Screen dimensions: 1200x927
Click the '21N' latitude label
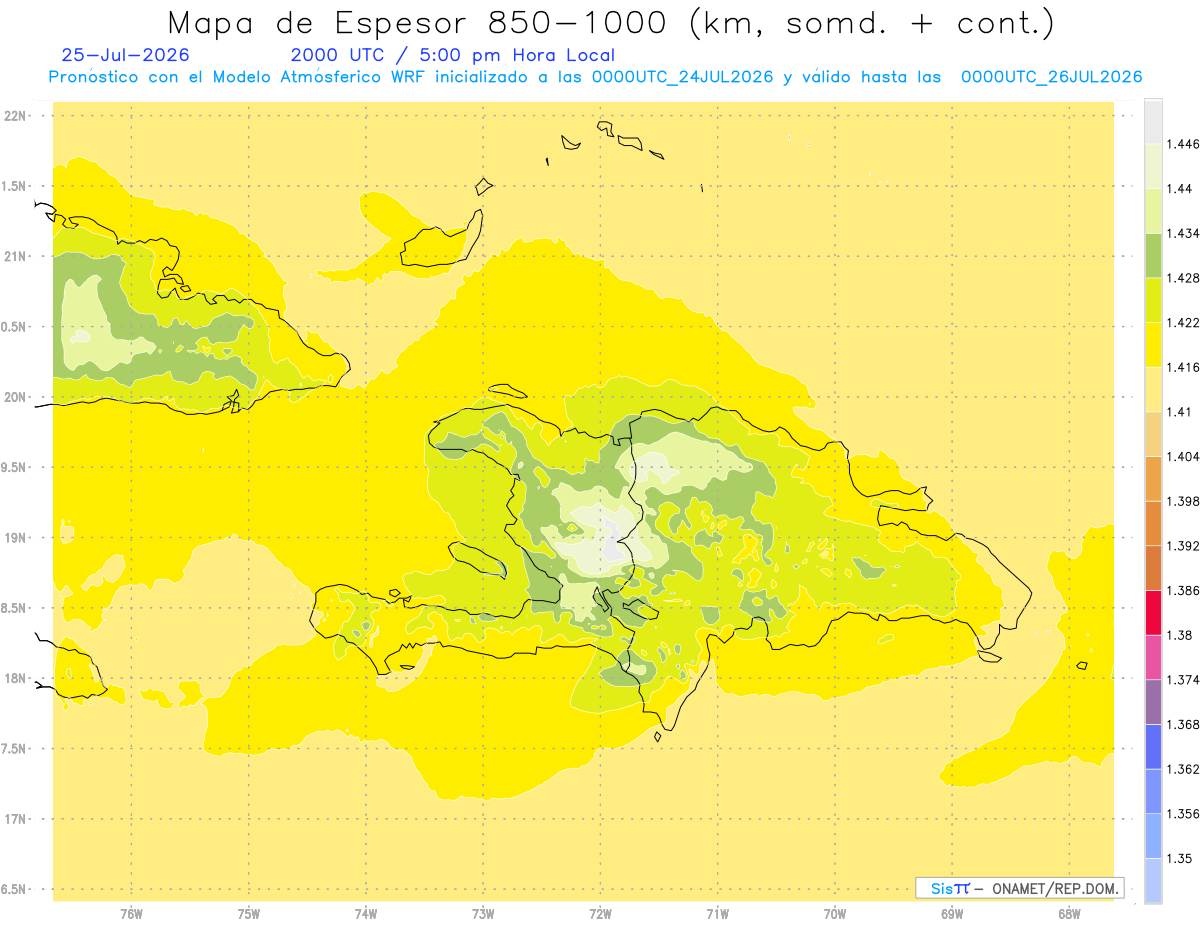pyautogui.click(x=14, y=256)
